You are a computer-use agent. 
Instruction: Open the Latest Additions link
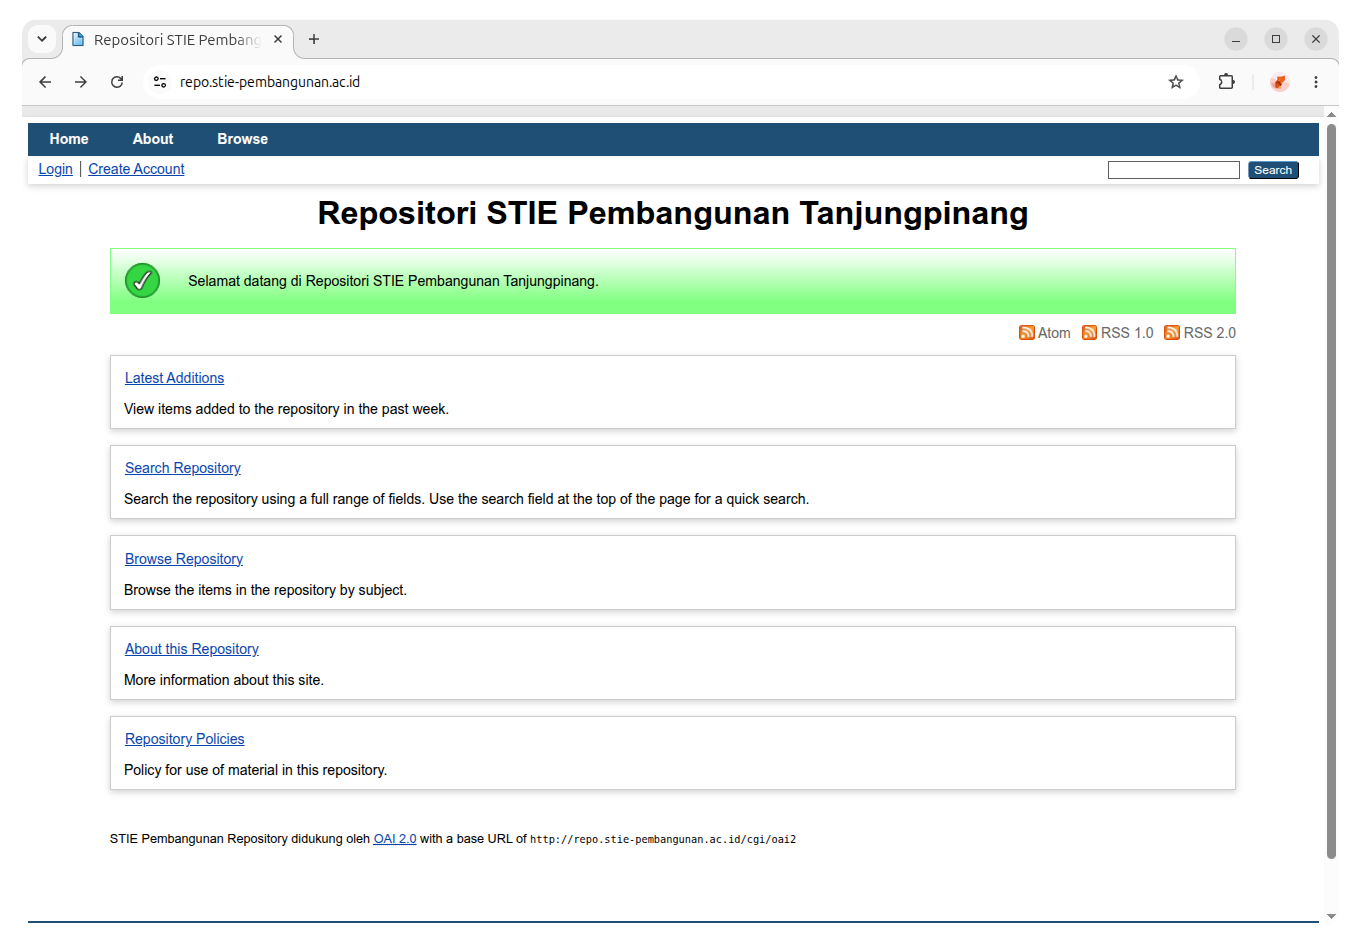tap(174, 378)
